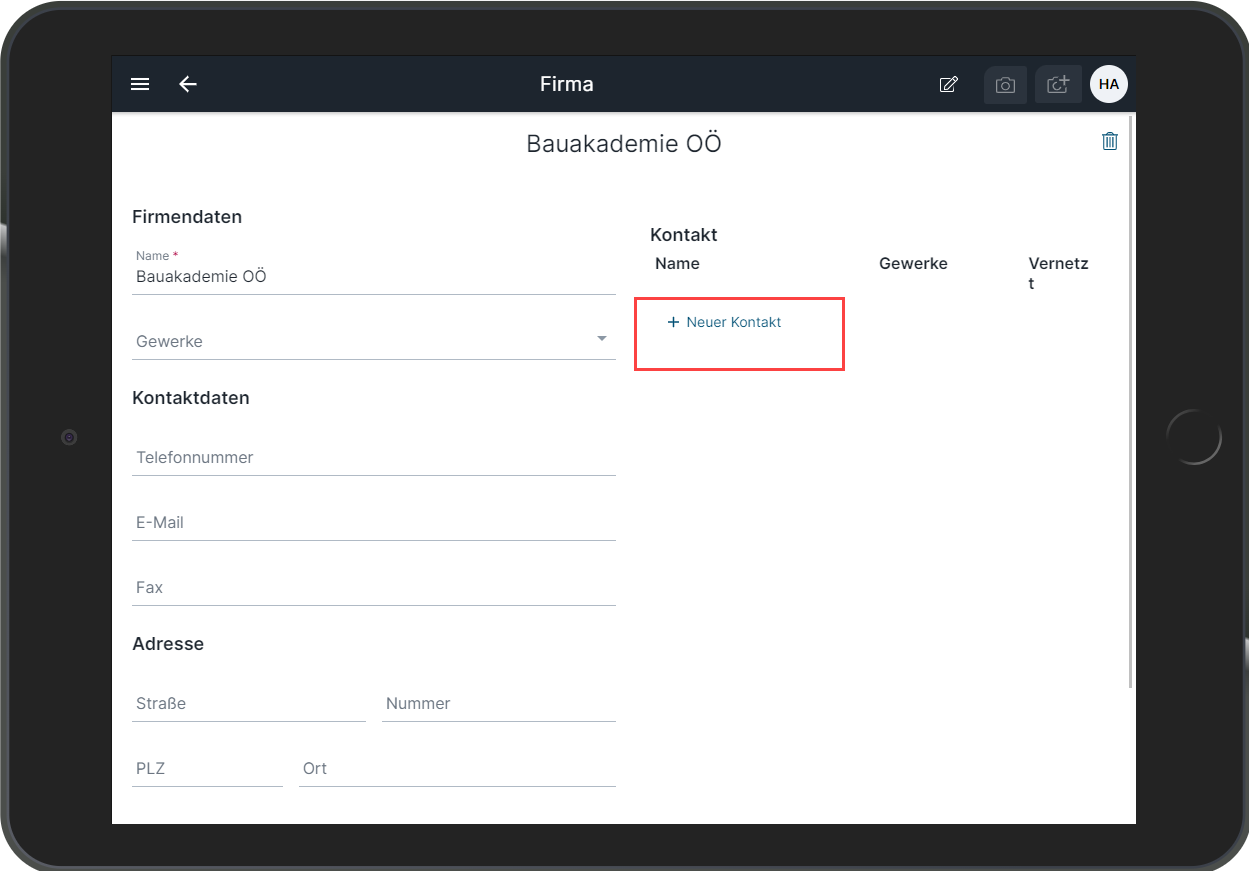Image resolution: width=1249 pixels, height=871 pixels.
Task: Go back with the arrow icon
Action: 188,84
